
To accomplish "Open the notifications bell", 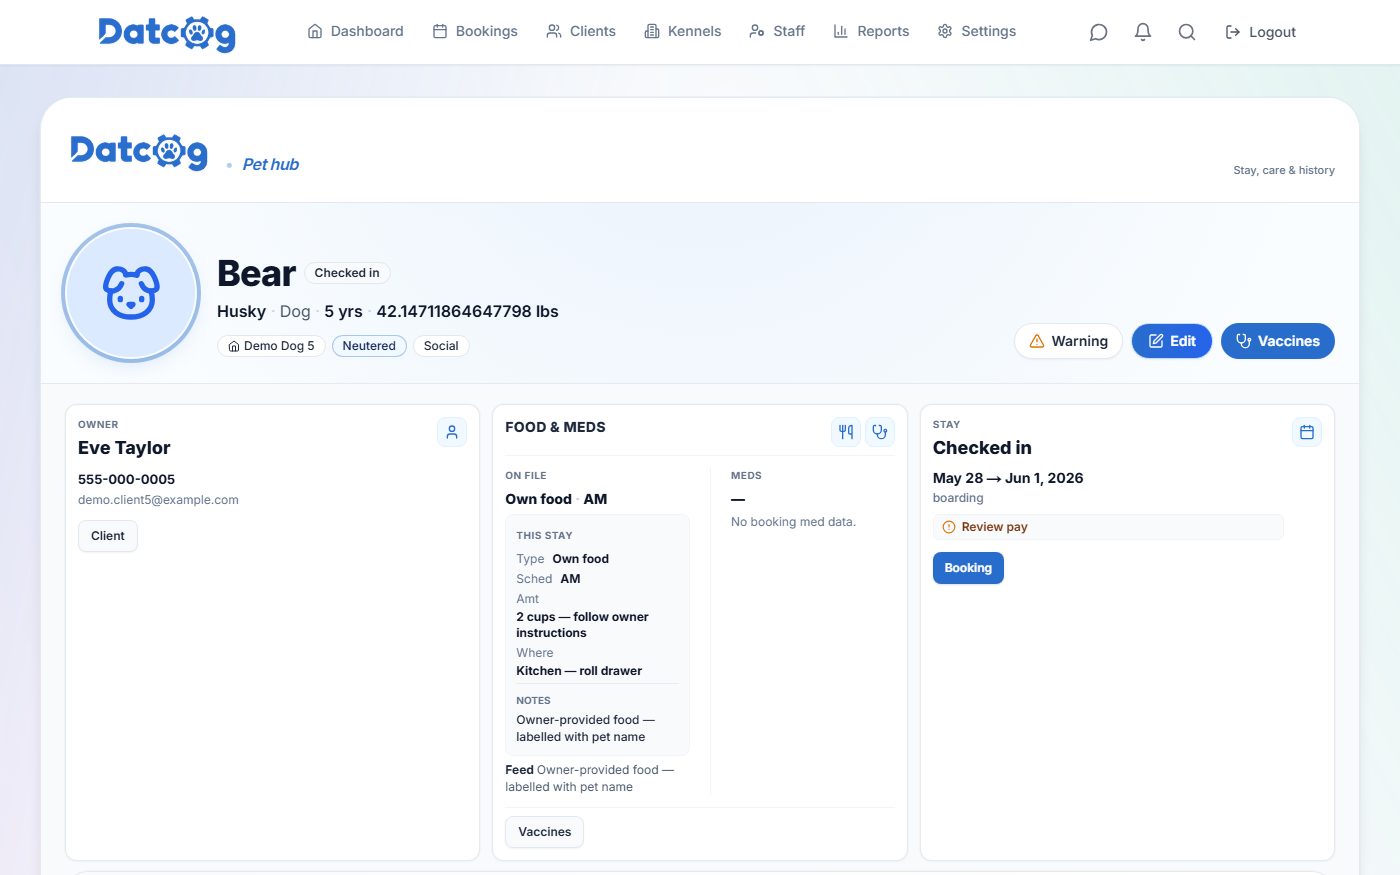I will click(x=1143, y=32).
